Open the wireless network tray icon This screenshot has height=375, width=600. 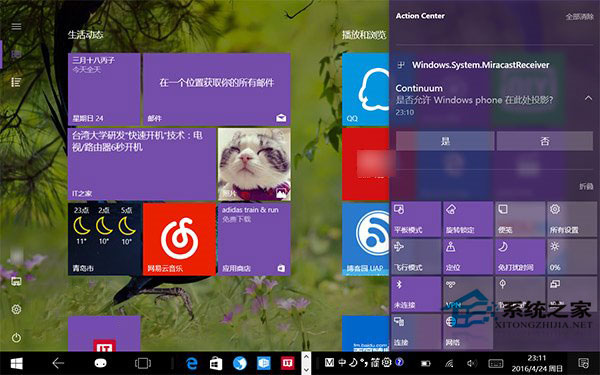(x=450, y=363)
